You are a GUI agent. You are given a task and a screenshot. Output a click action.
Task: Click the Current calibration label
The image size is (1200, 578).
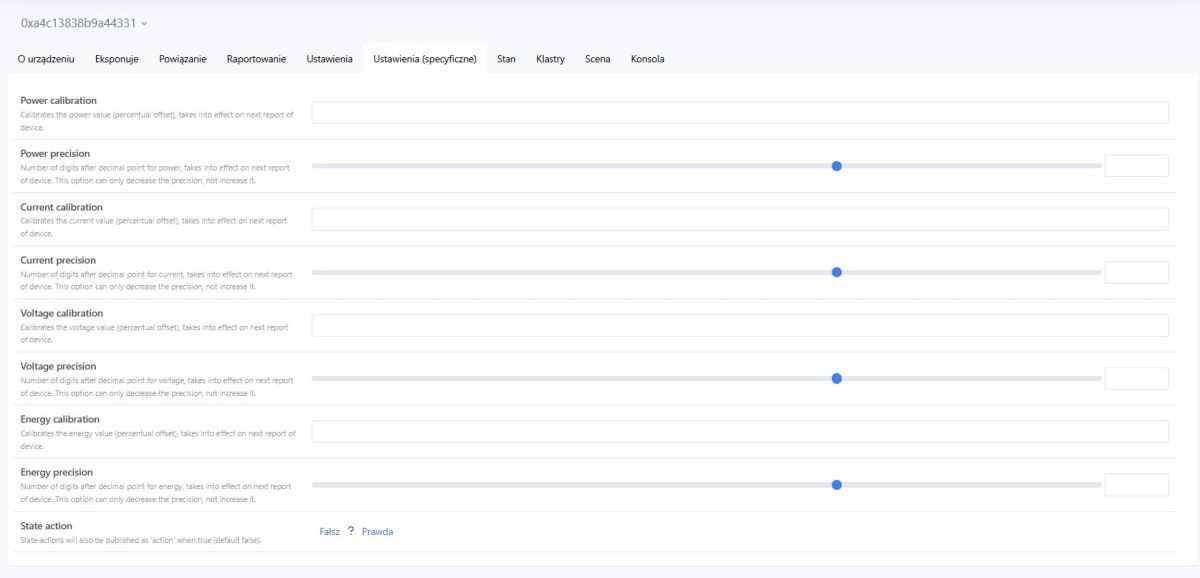(62, 207)
